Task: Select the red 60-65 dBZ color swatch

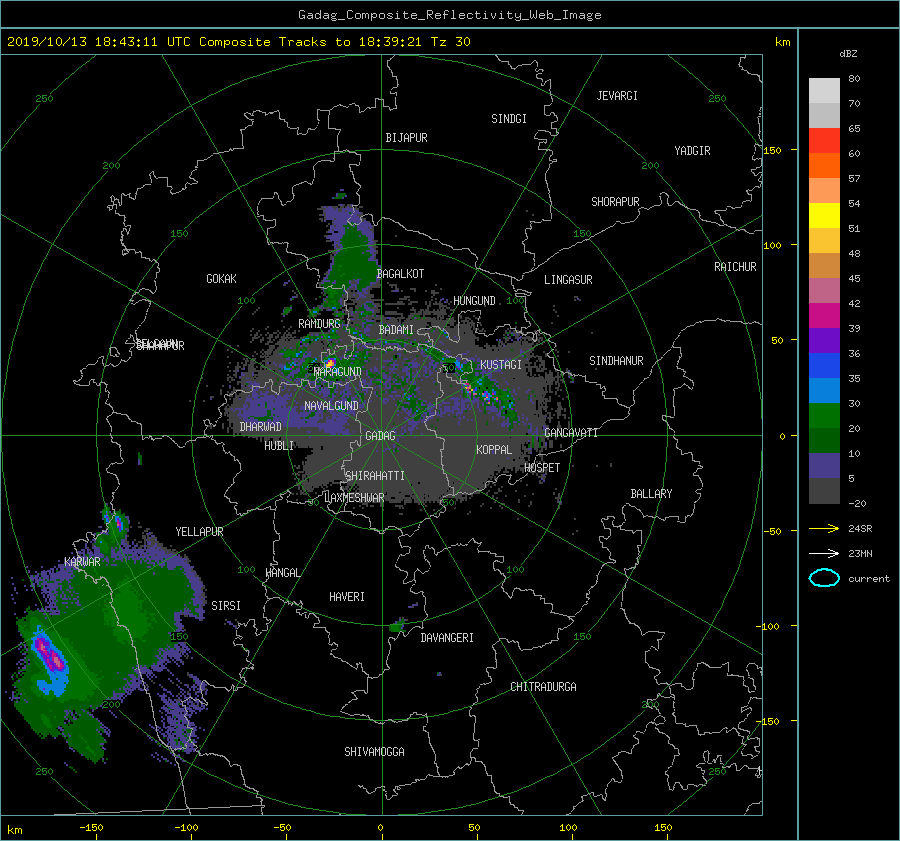Action: (x=824, y=140)
